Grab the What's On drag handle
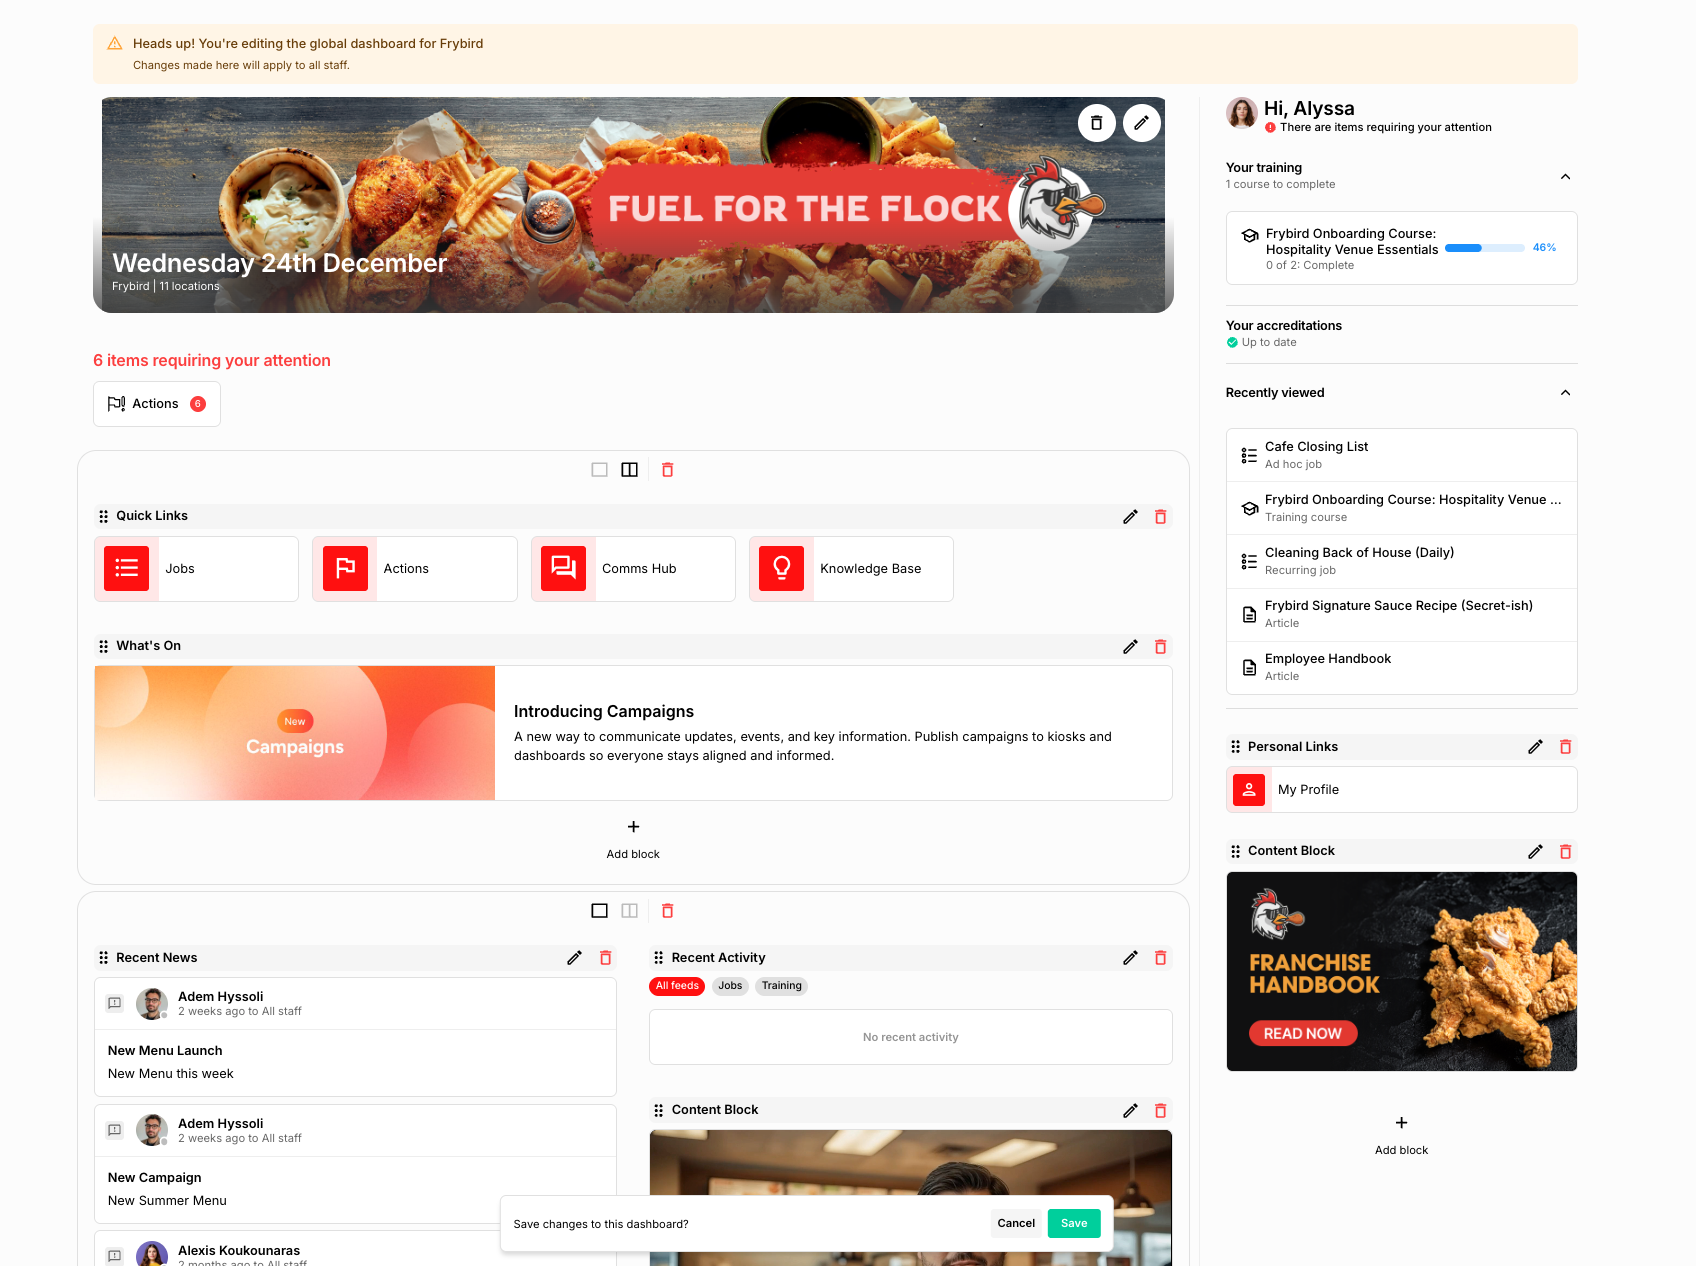 click(x=103, y=646)
